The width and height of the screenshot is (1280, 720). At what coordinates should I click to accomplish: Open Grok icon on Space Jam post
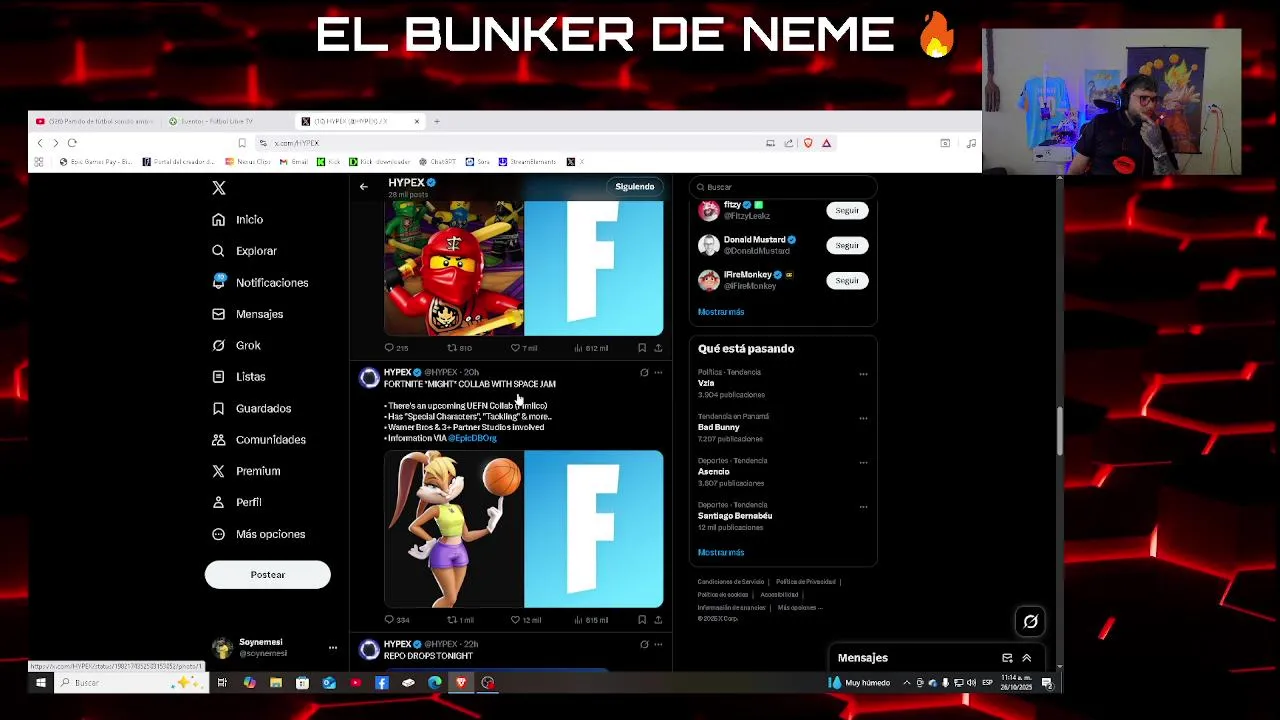[644, 373]
